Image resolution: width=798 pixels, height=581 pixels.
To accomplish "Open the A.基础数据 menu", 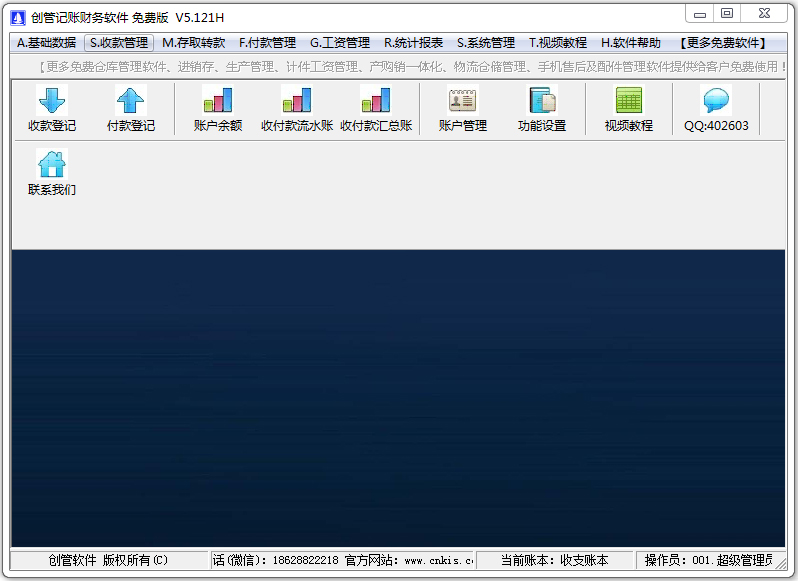I will [46, 43].
